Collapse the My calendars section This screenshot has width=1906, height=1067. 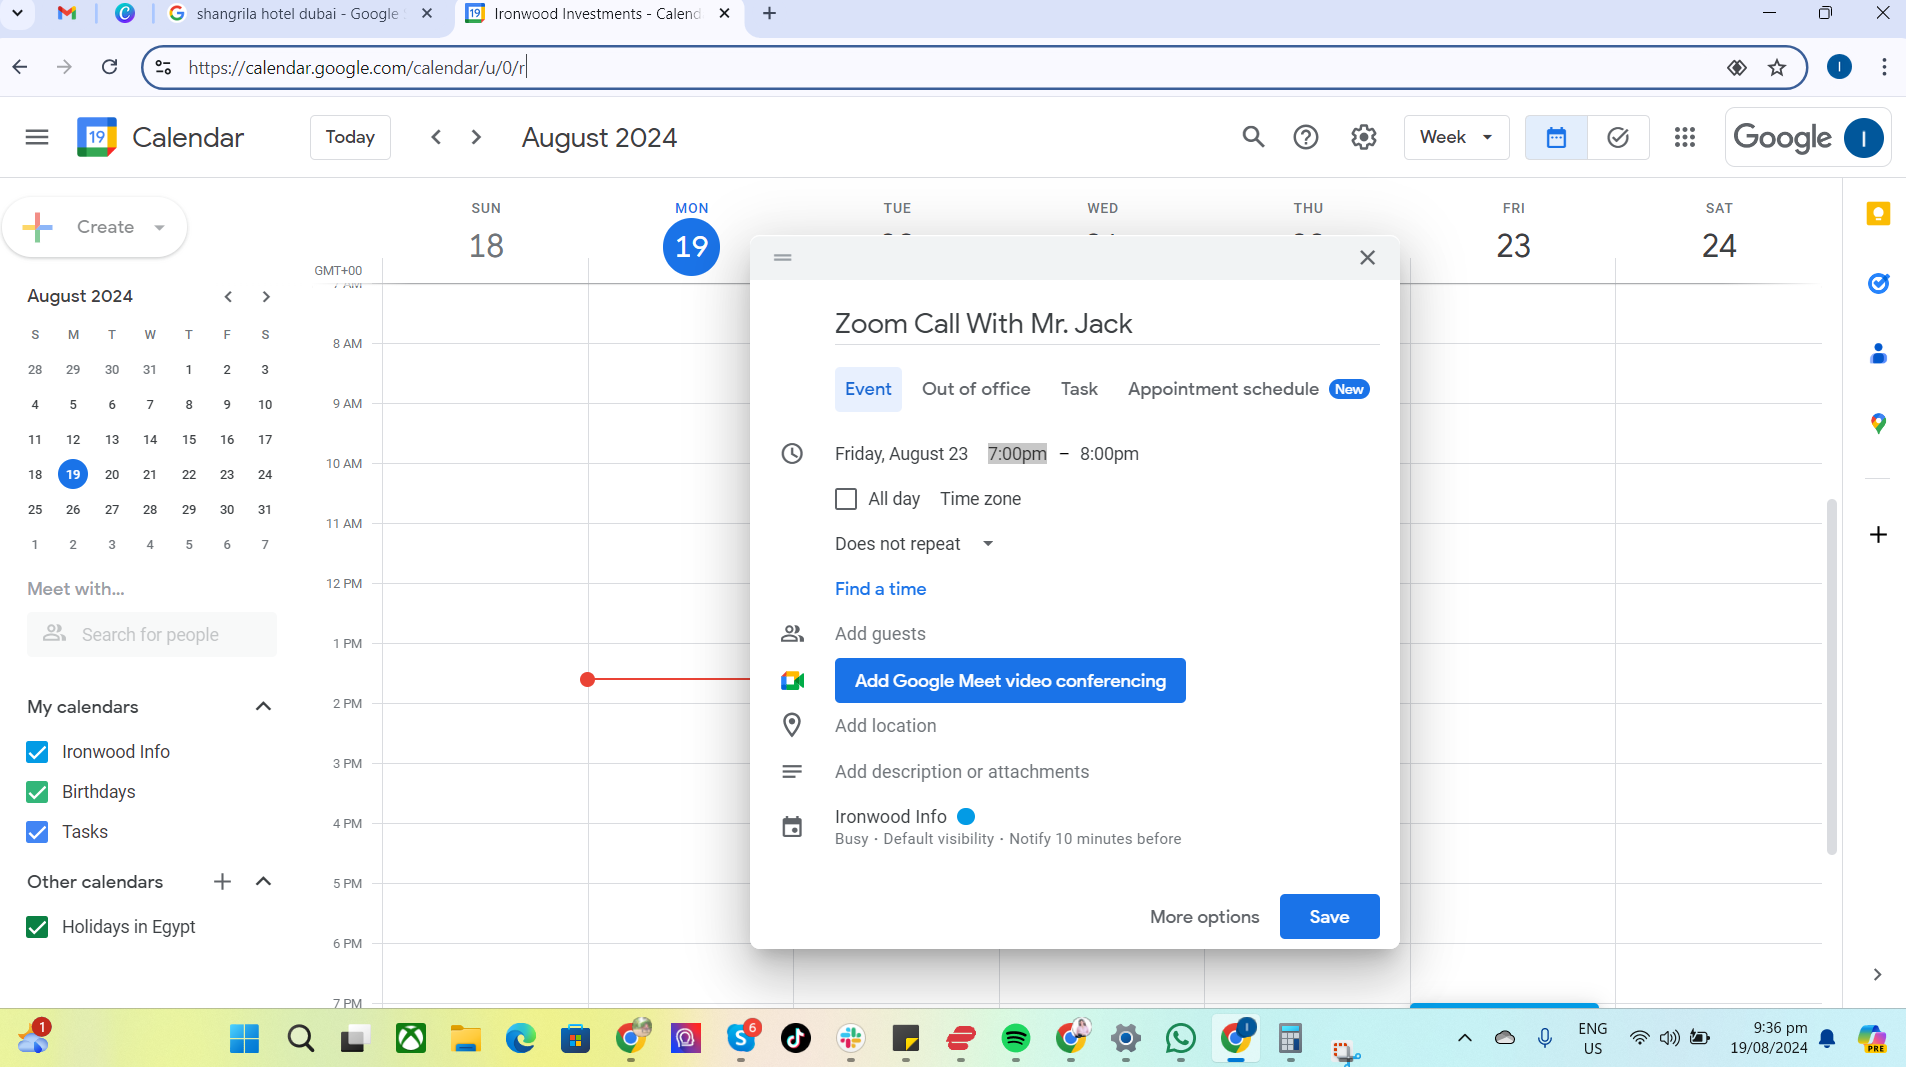(263, 707)
